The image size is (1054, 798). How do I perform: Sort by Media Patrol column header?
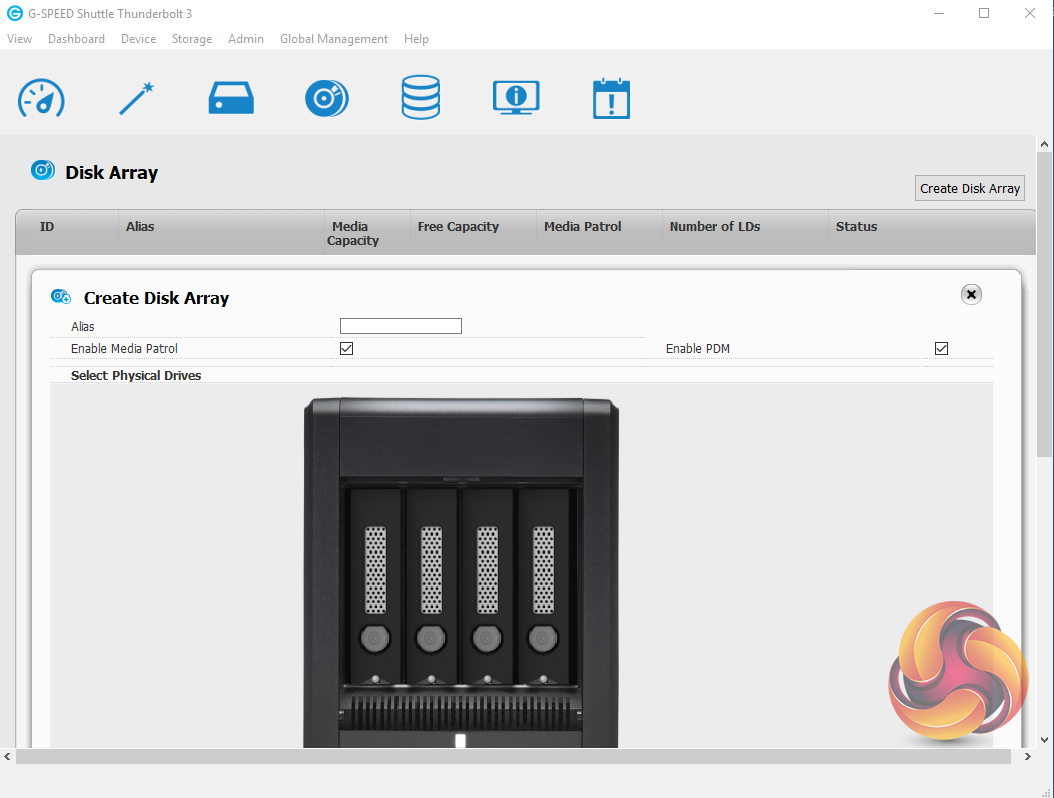[x=599, y=232]
